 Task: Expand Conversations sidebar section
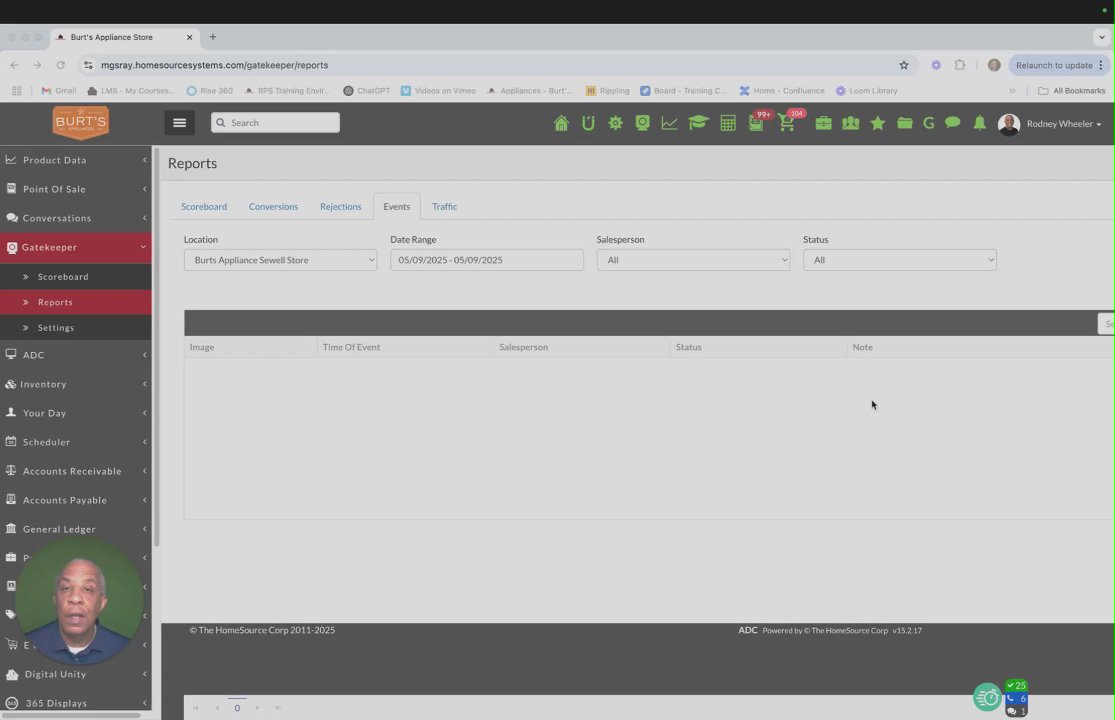tap(76, 218)
